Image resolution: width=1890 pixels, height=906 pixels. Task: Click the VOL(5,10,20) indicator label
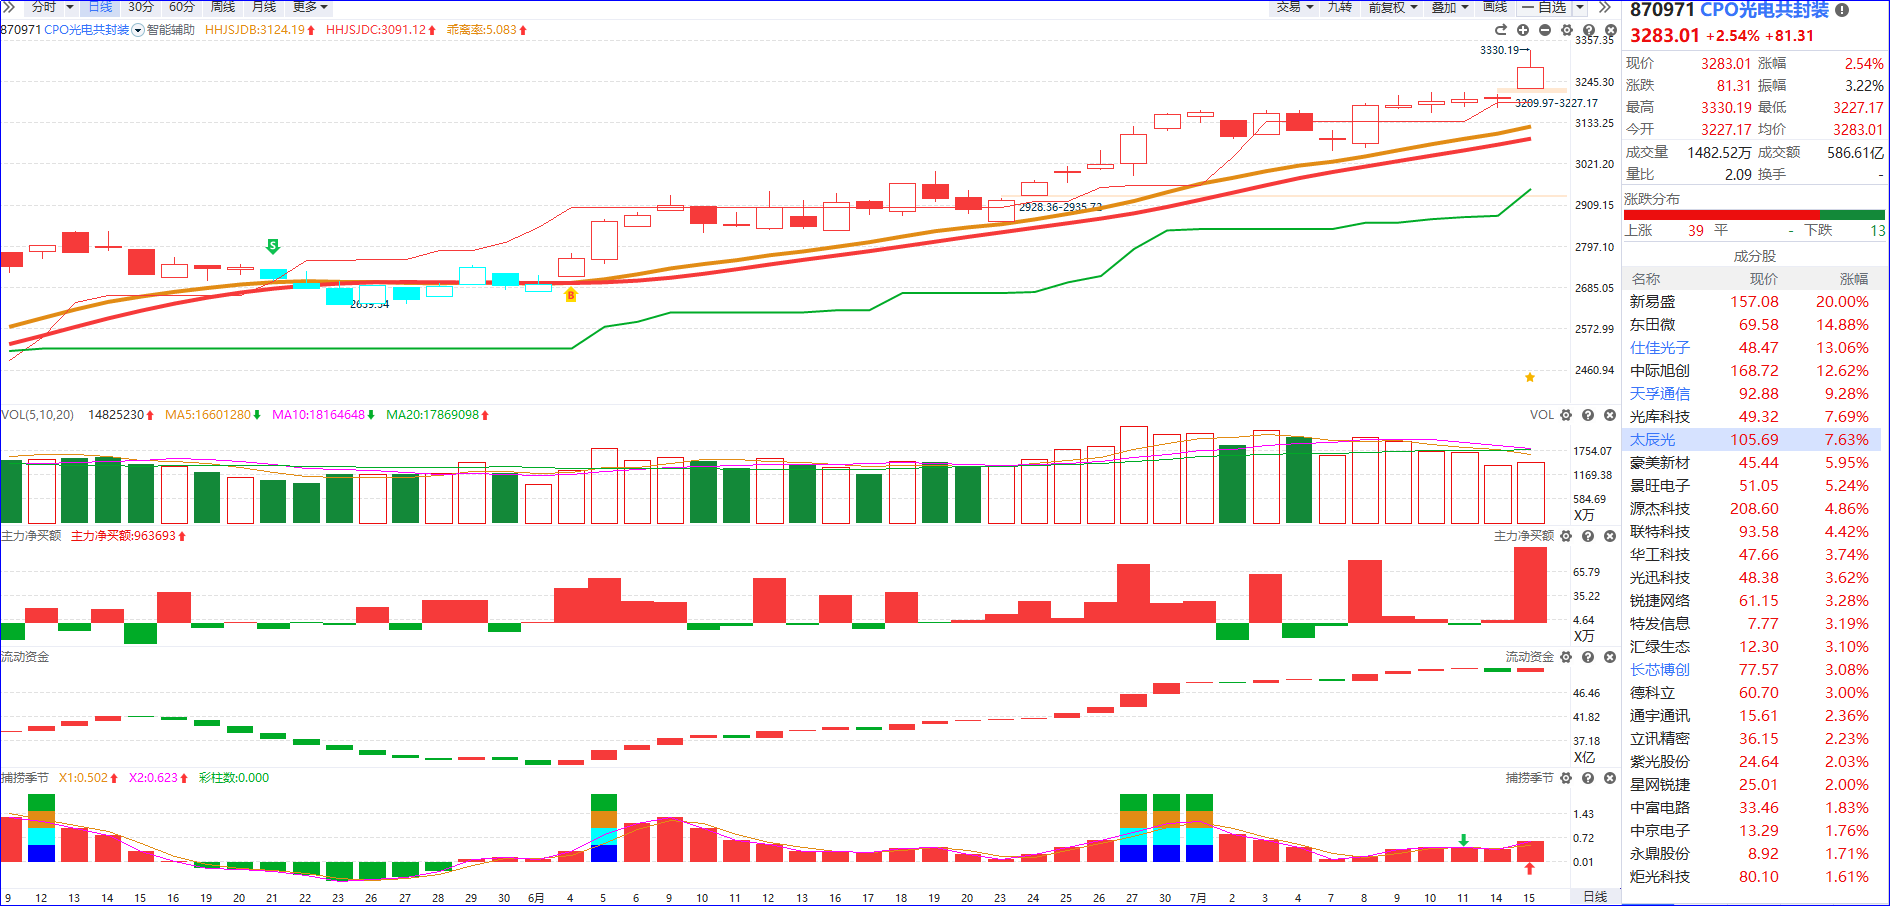[38, 415]
